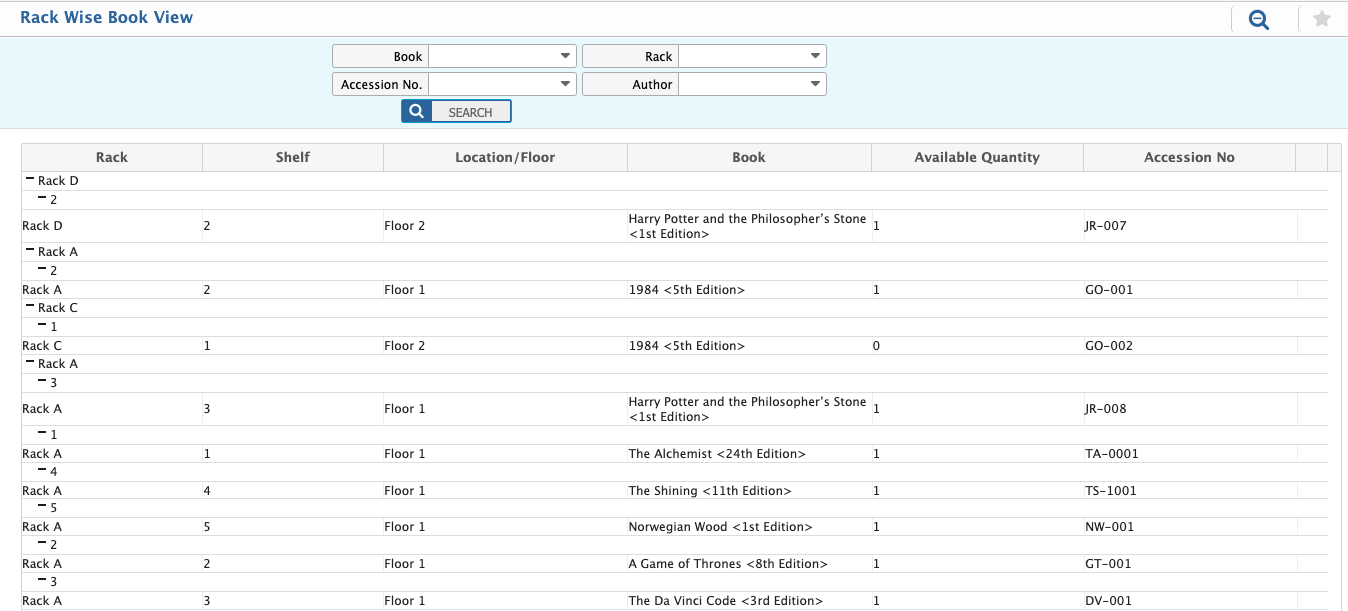Collapse shelf 2 under Rack D

(x=42, y=199)
